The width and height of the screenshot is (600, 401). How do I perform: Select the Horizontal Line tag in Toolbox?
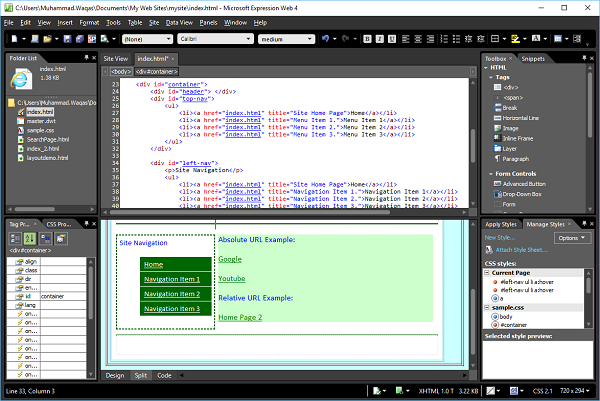click(518, 117)
